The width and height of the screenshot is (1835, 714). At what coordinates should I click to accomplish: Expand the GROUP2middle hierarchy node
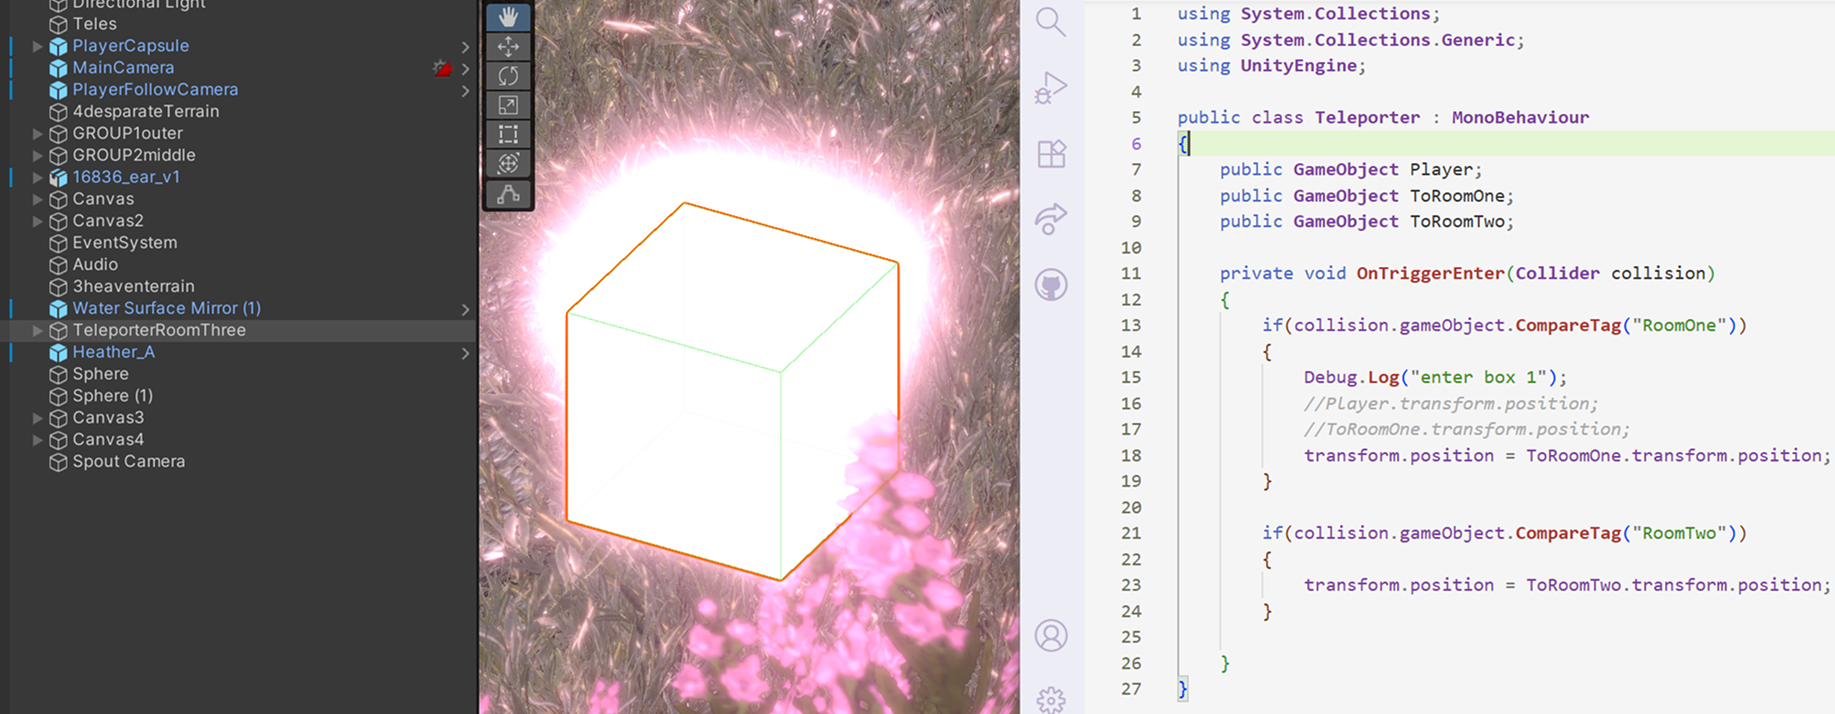(x=37, y=155)
